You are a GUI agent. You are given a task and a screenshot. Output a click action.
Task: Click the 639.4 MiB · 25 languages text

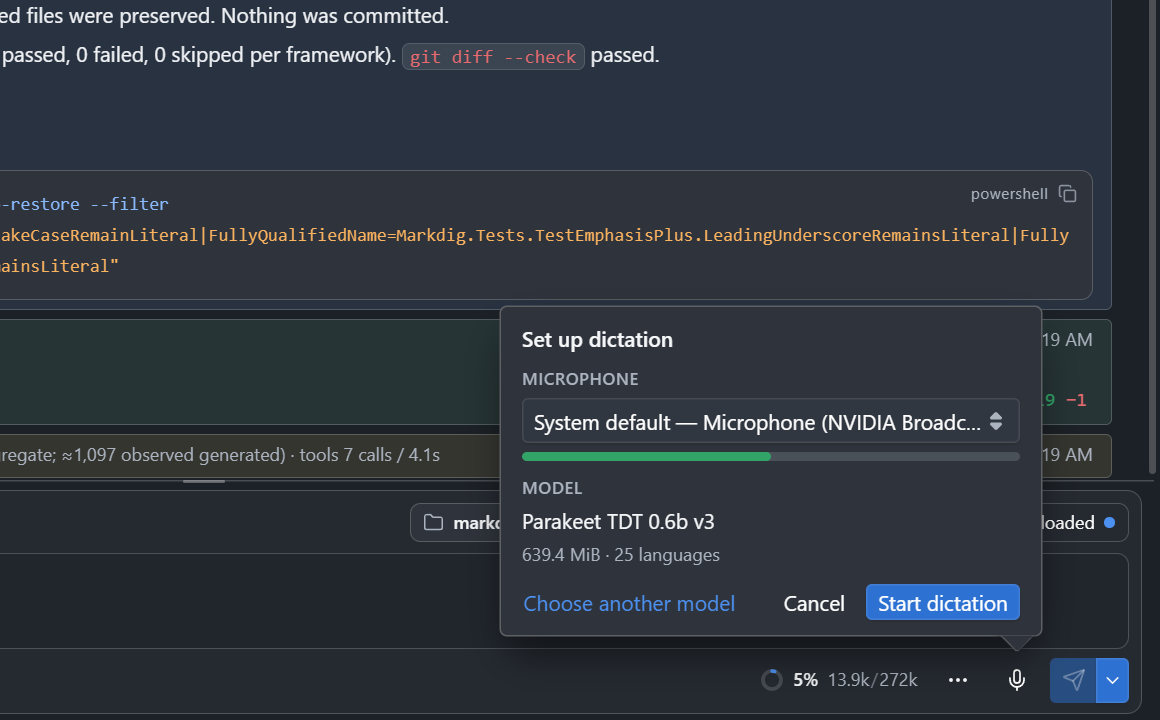(x=621, y=555)
